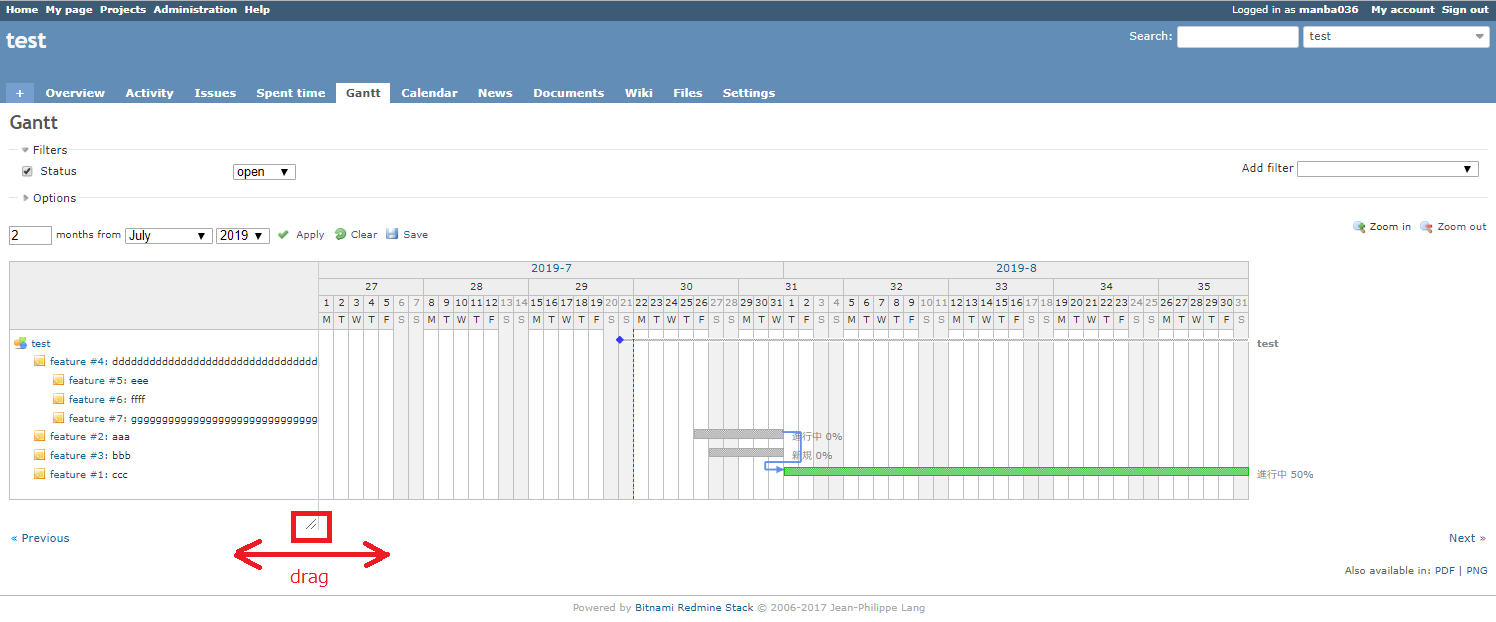Click the folder icon beside feature #2: aaa

tap(41, 436)
